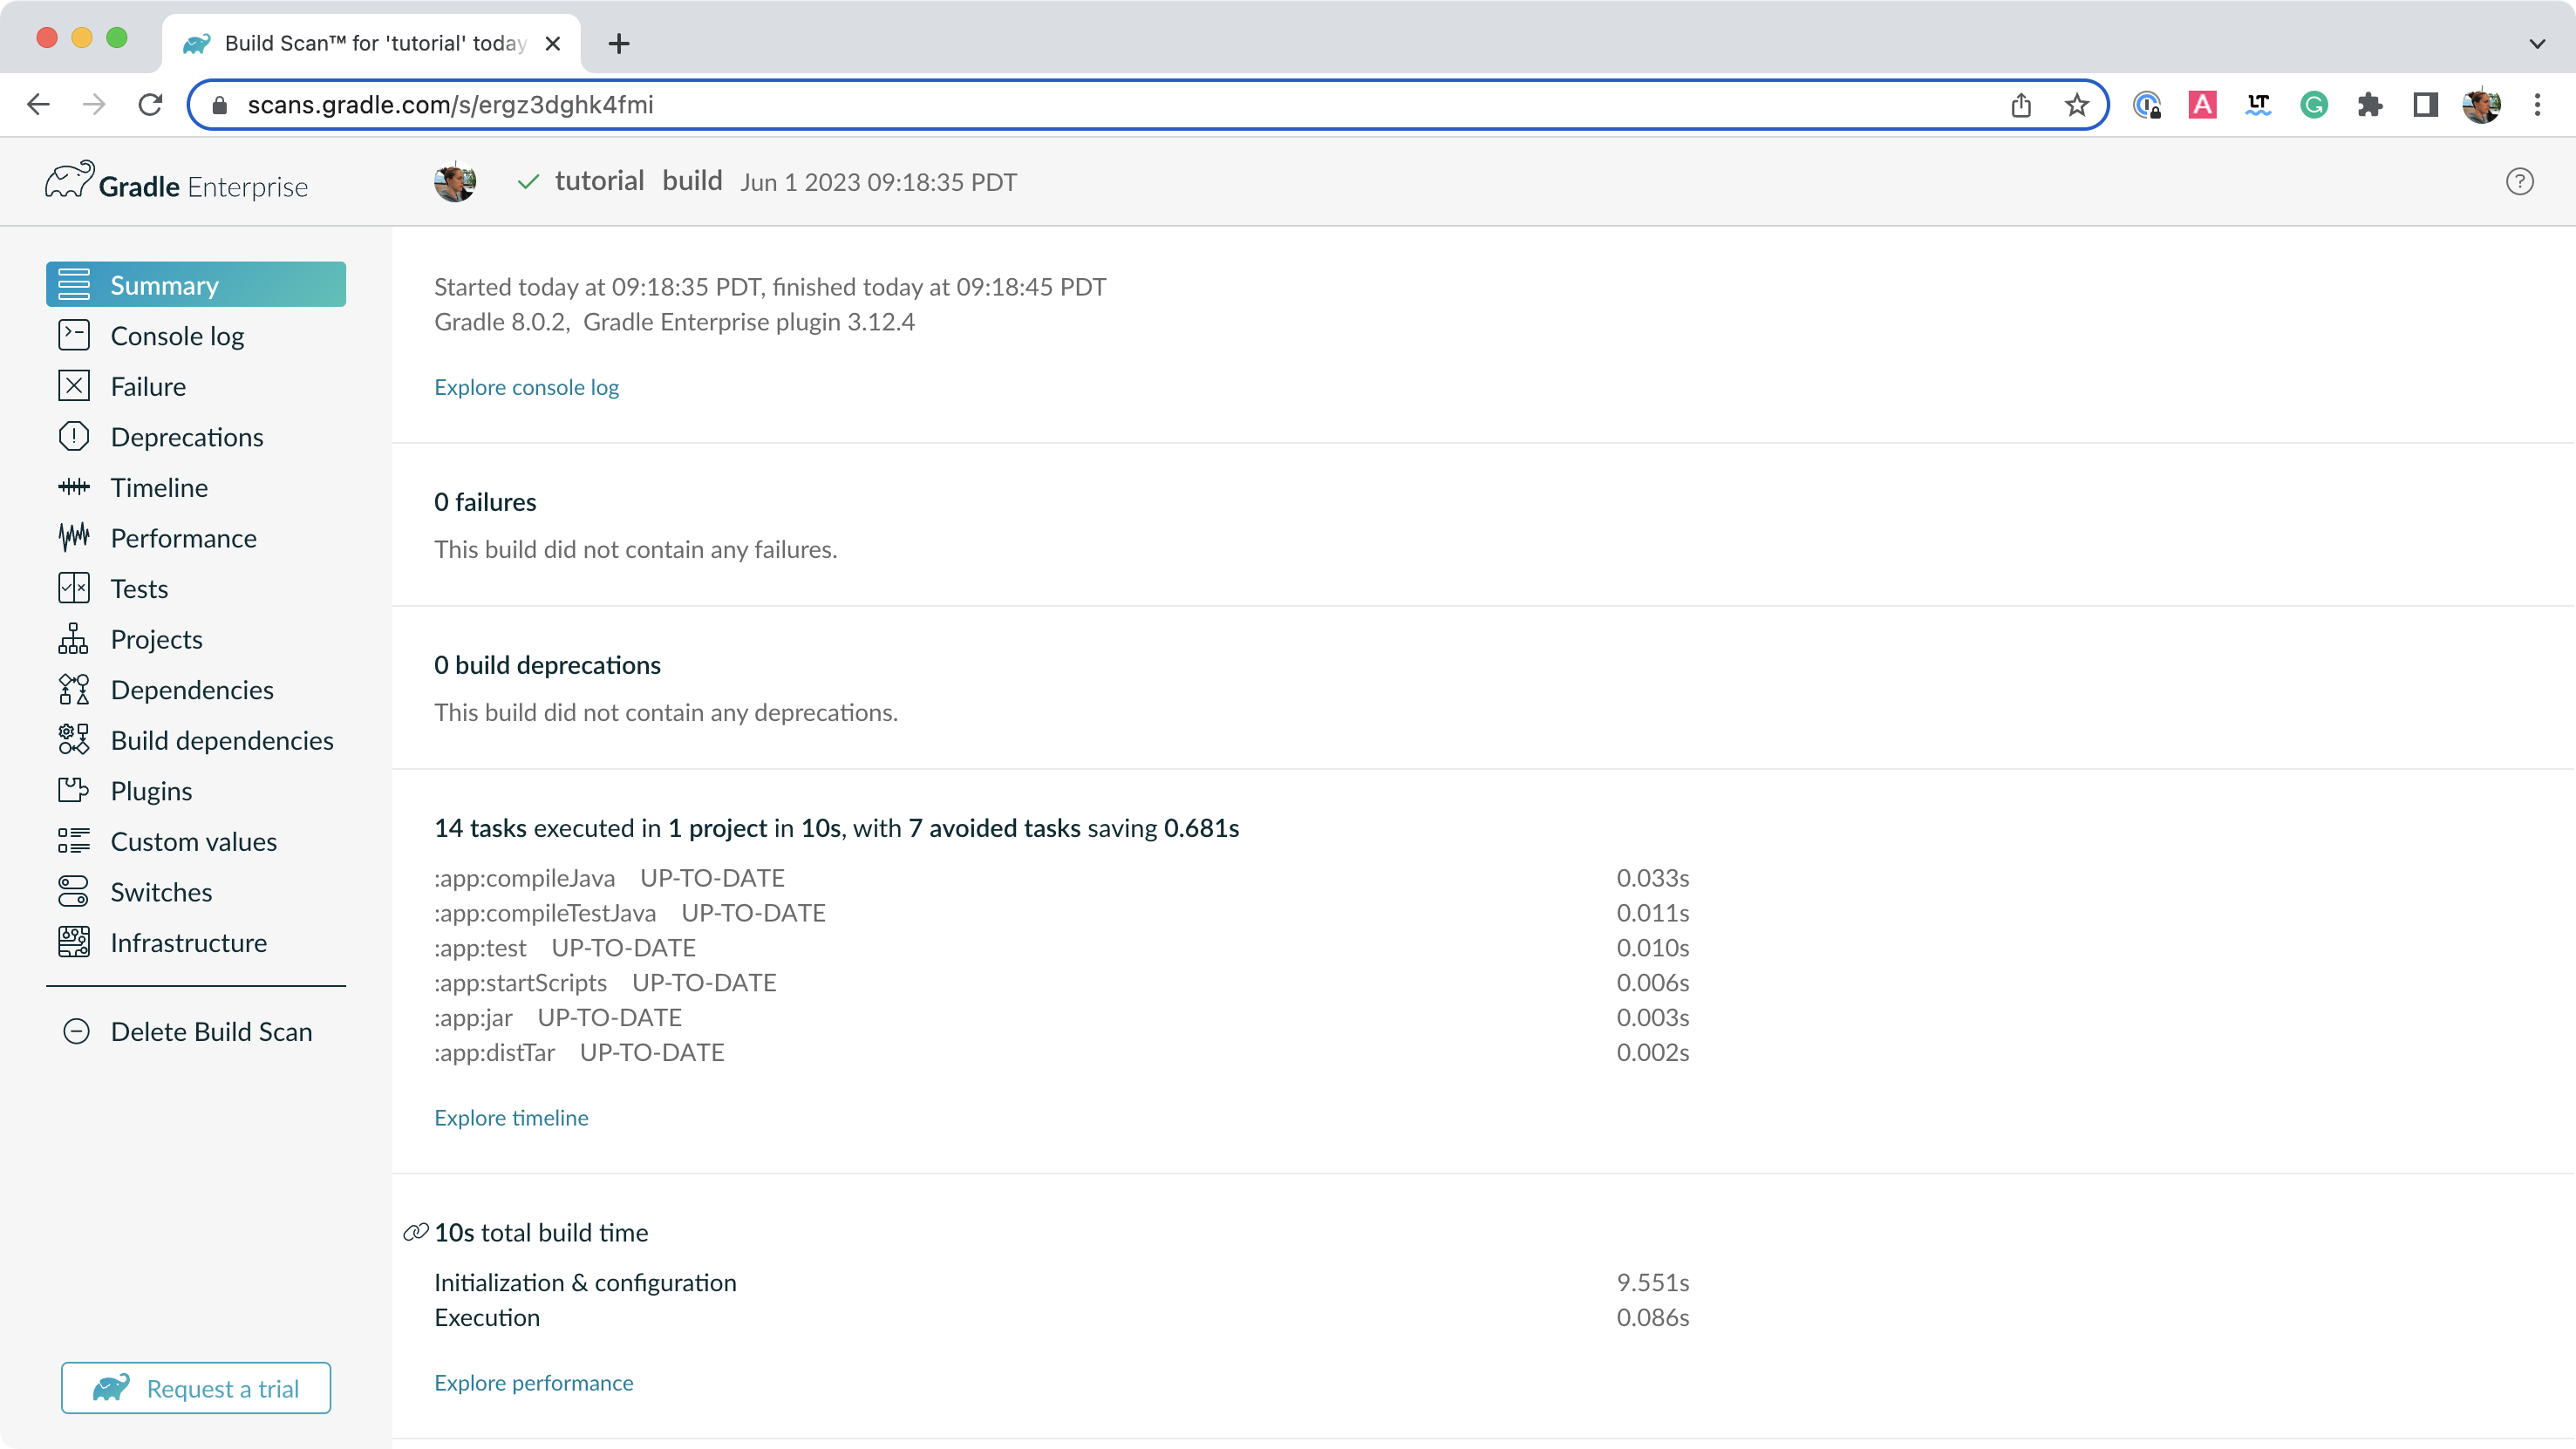
Task: Click the 'Initialization & configuration' row
Action: click(x=1062, y=1282)
